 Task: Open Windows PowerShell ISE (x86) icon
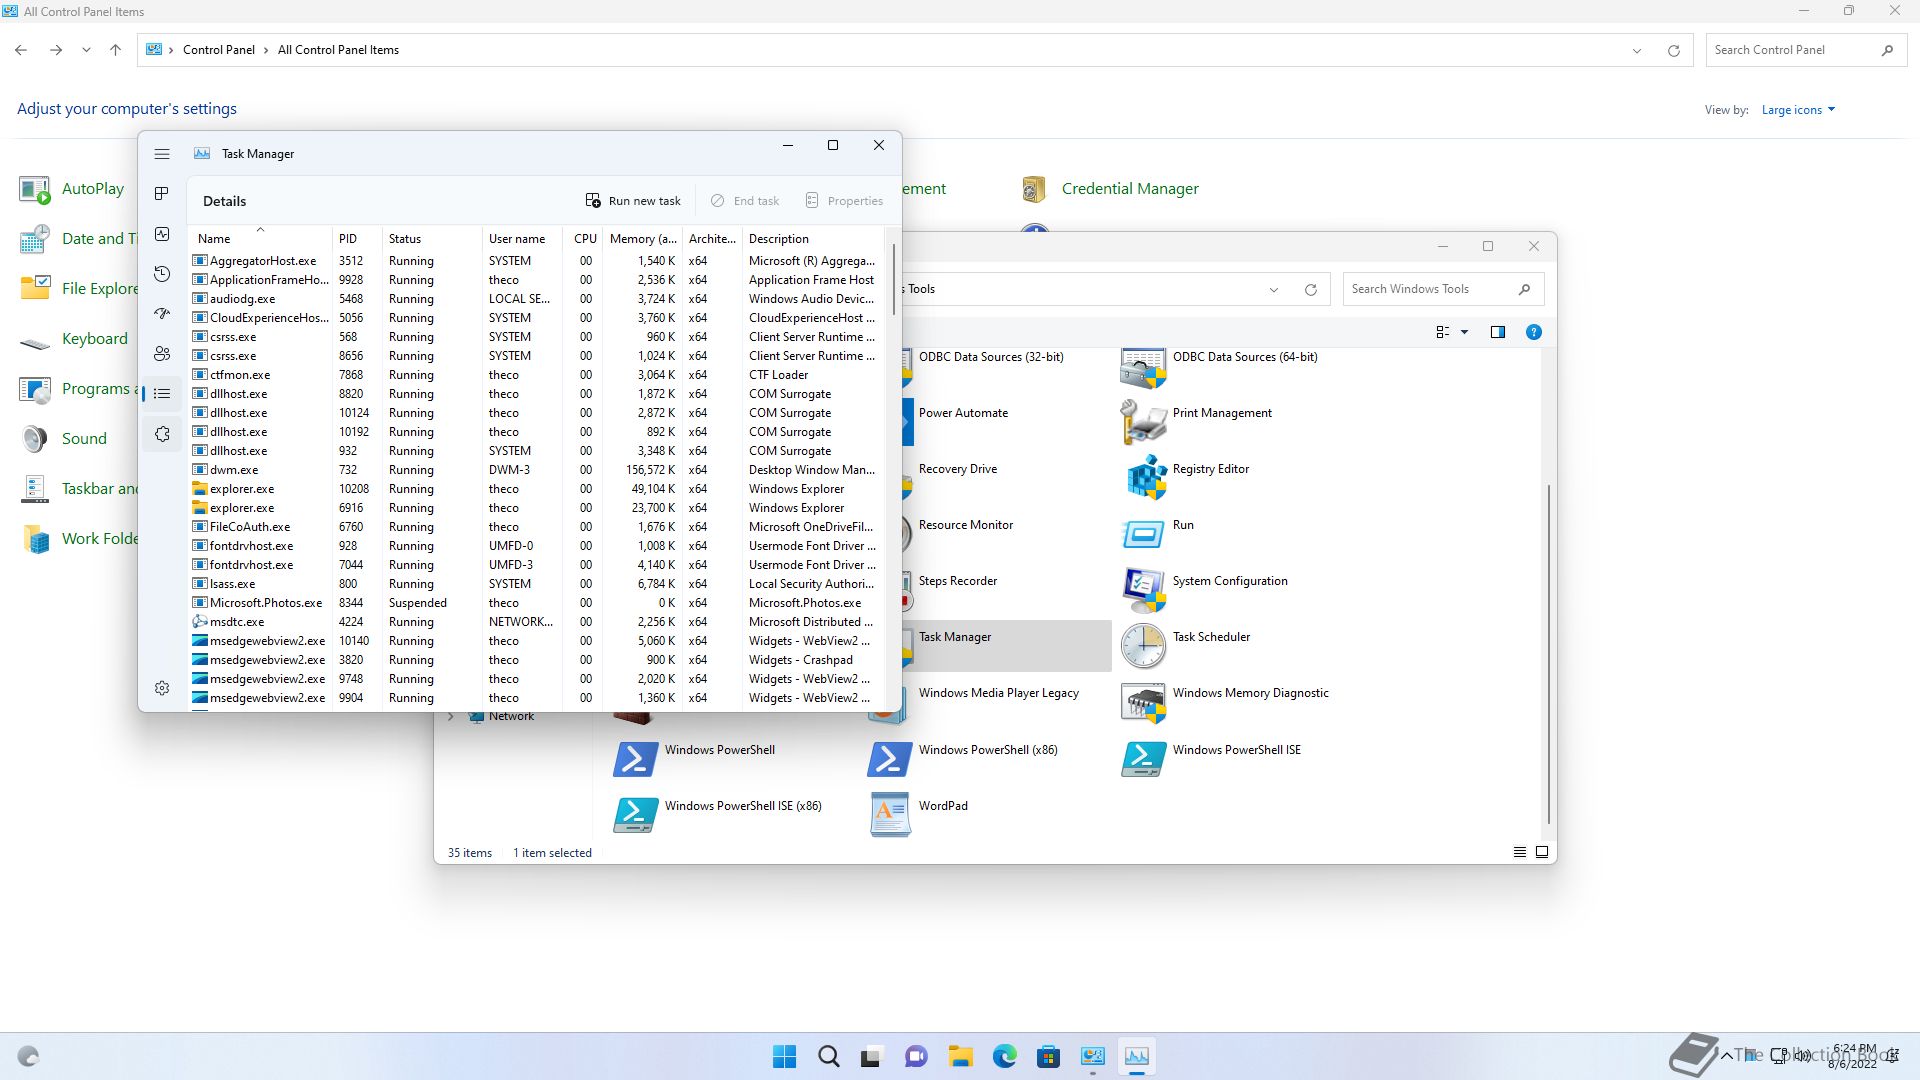point(718,814)
